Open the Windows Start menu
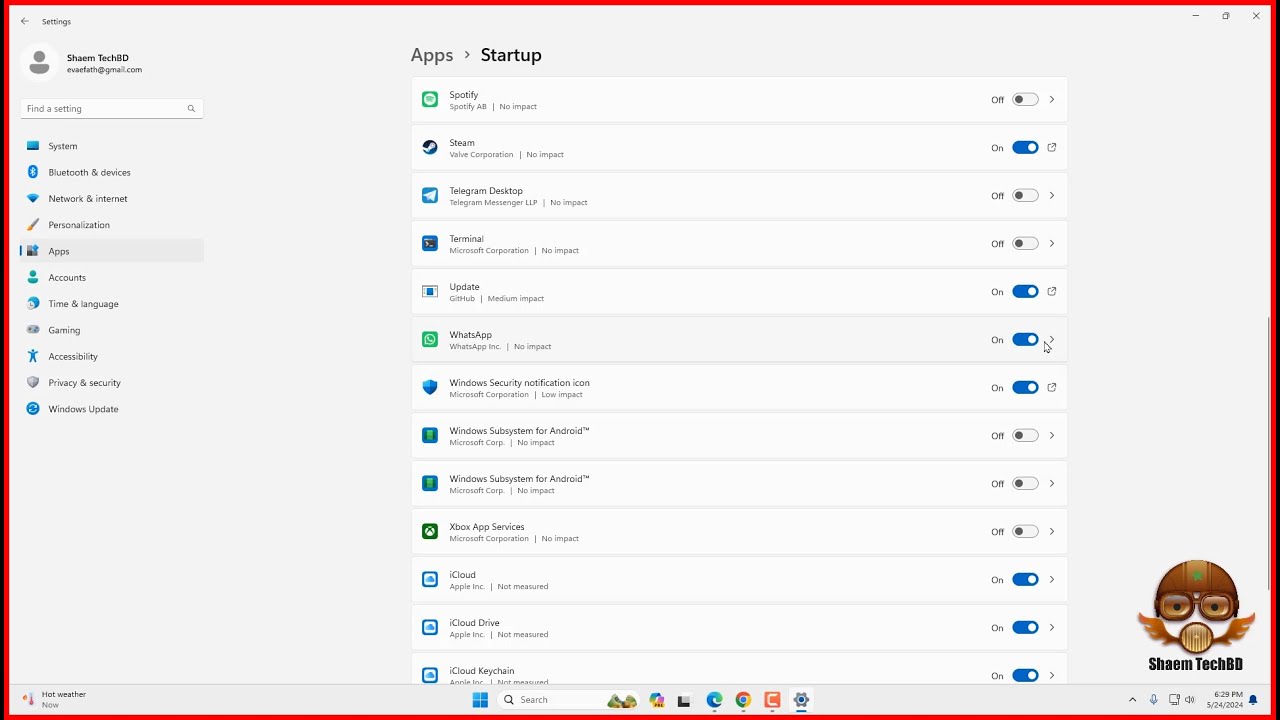Screen dimensions: 1280x720 pos(480,700)
